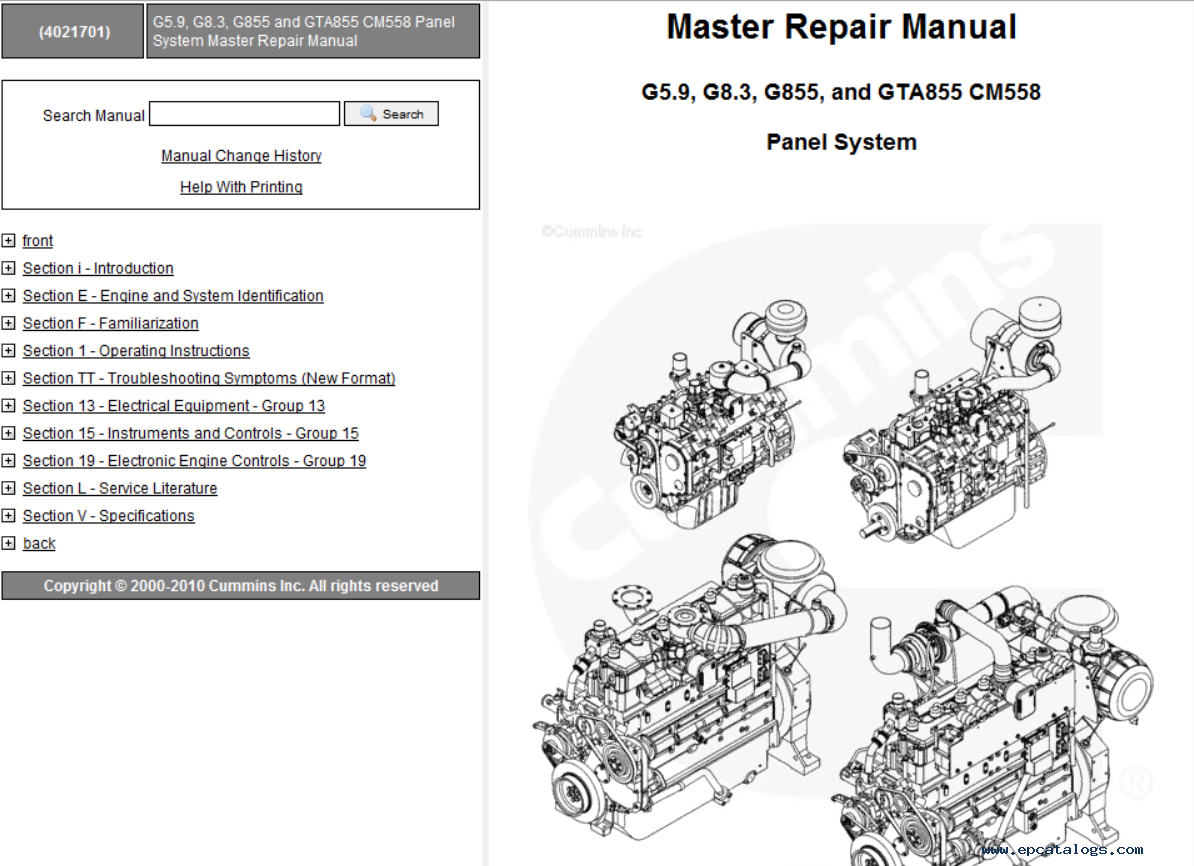1194x866 pixels.
Task: Click the (4021701) manual number header
Action: (x=72, y=31)
